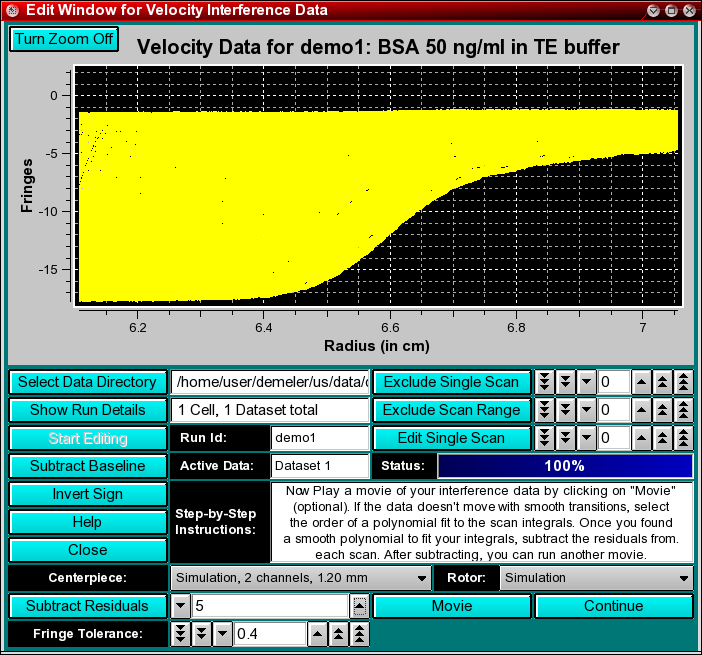
Task: Increase polynomial order next to value 5
Action: [359, 606]
